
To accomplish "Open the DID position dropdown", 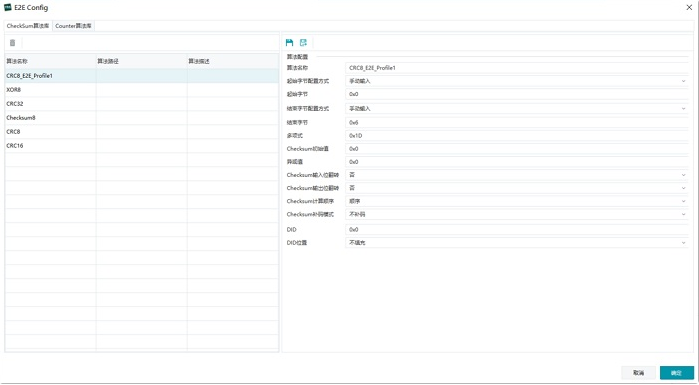I will coord(517,243).
